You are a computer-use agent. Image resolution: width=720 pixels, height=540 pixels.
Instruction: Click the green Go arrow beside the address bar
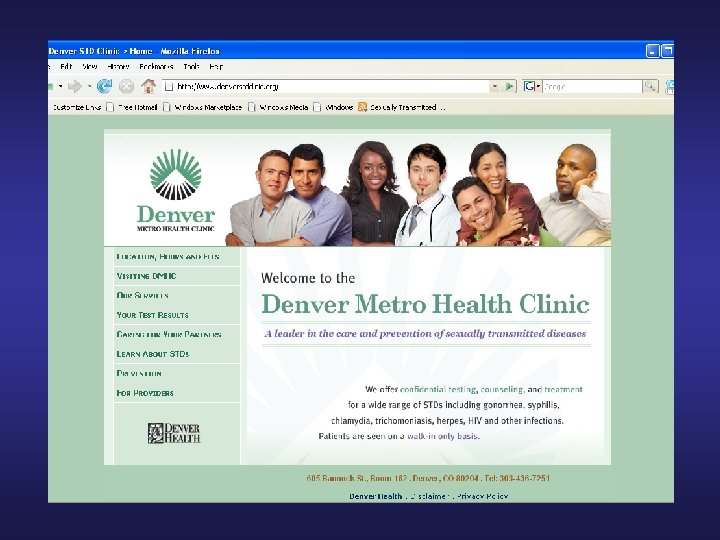click(x=509, y=86)
